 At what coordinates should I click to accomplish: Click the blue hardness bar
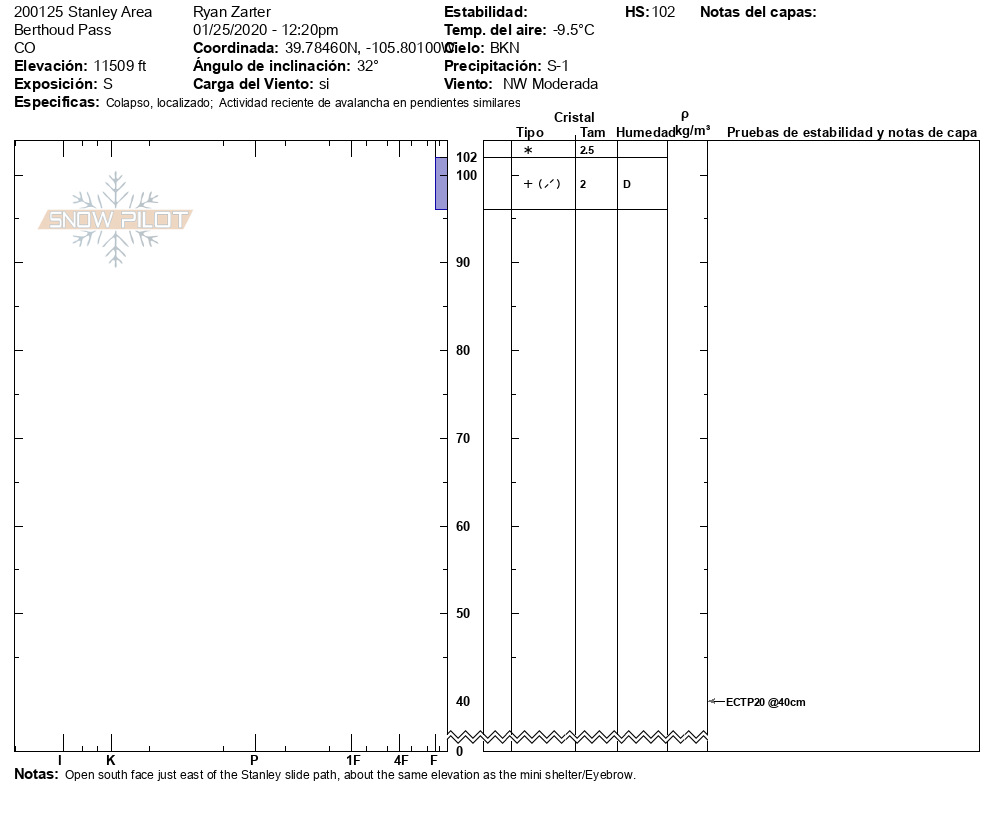pos(441,183)
